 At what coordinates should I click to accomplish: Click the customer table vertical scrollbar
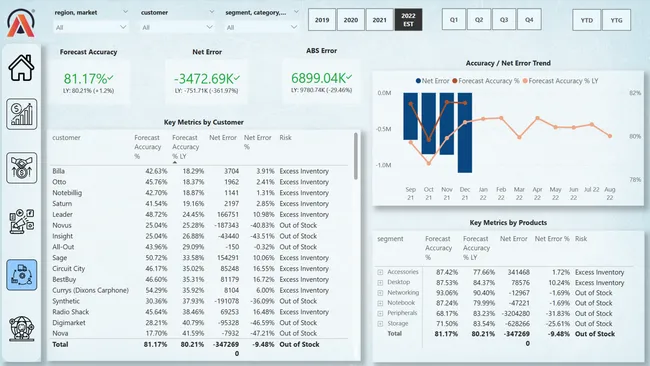[x=356, y=156]
